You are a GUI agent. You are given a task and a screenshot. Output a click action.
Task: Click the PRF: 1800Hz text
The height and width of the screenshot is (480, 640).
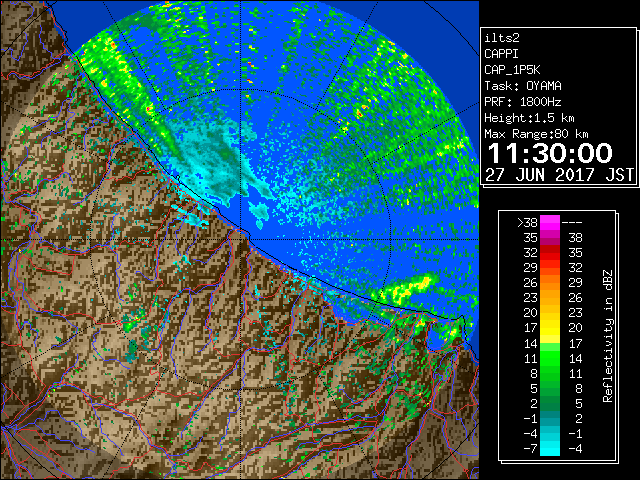point(523,102)
